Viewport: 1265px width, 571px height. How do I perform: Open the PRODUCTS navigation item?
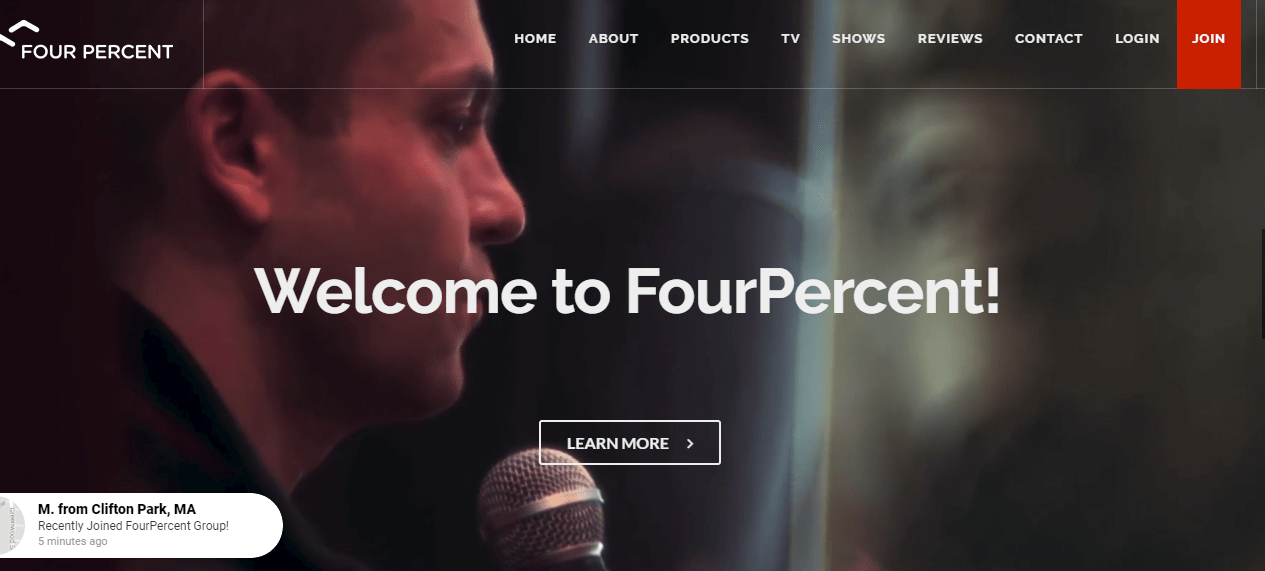[709, 39]
